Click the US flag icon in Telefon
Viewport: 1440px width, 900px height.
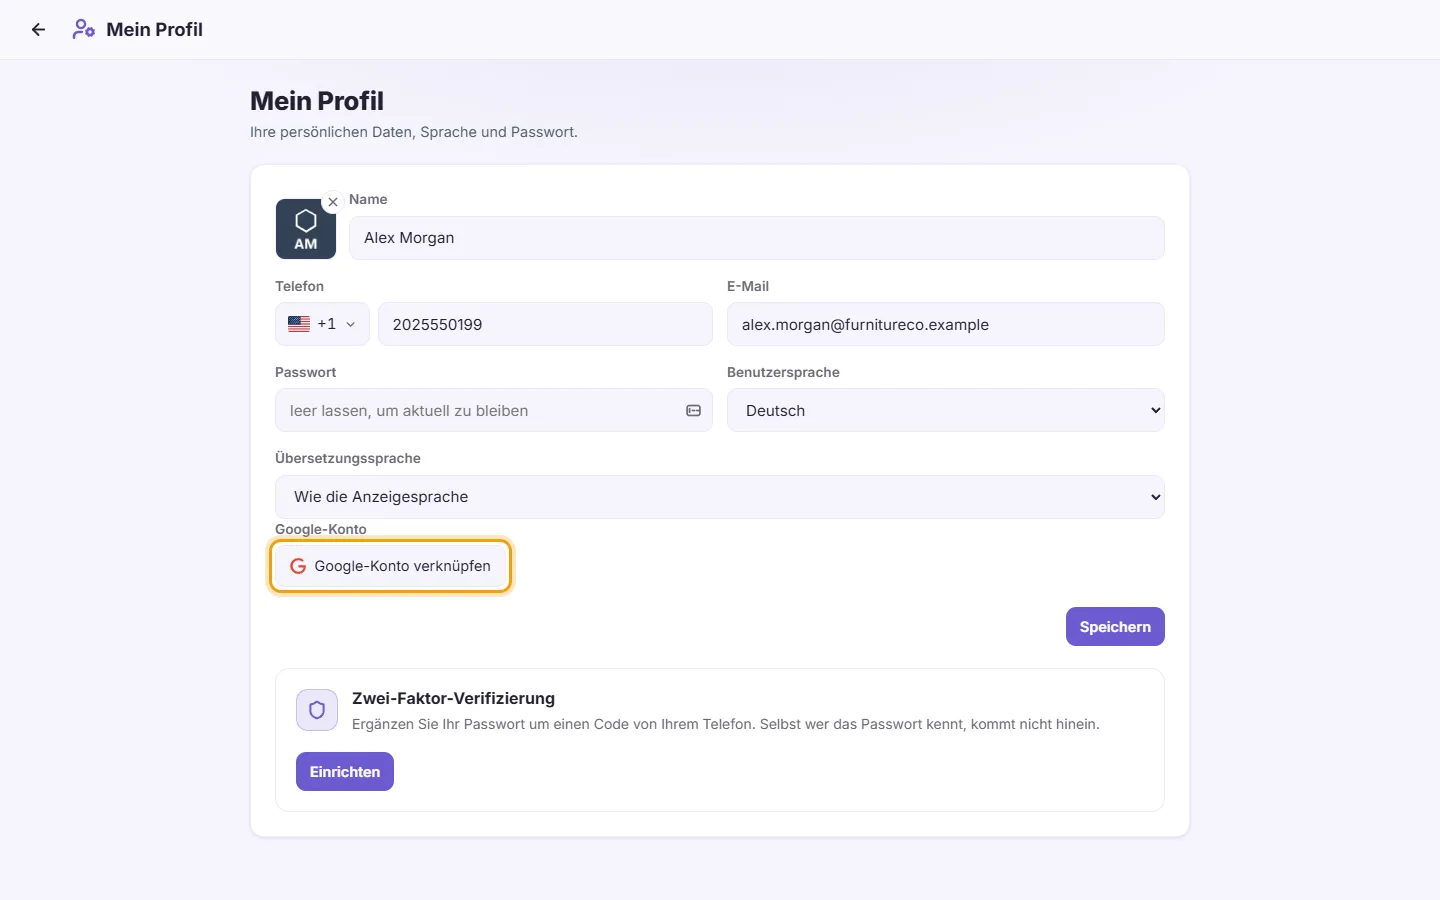[299, 324]
